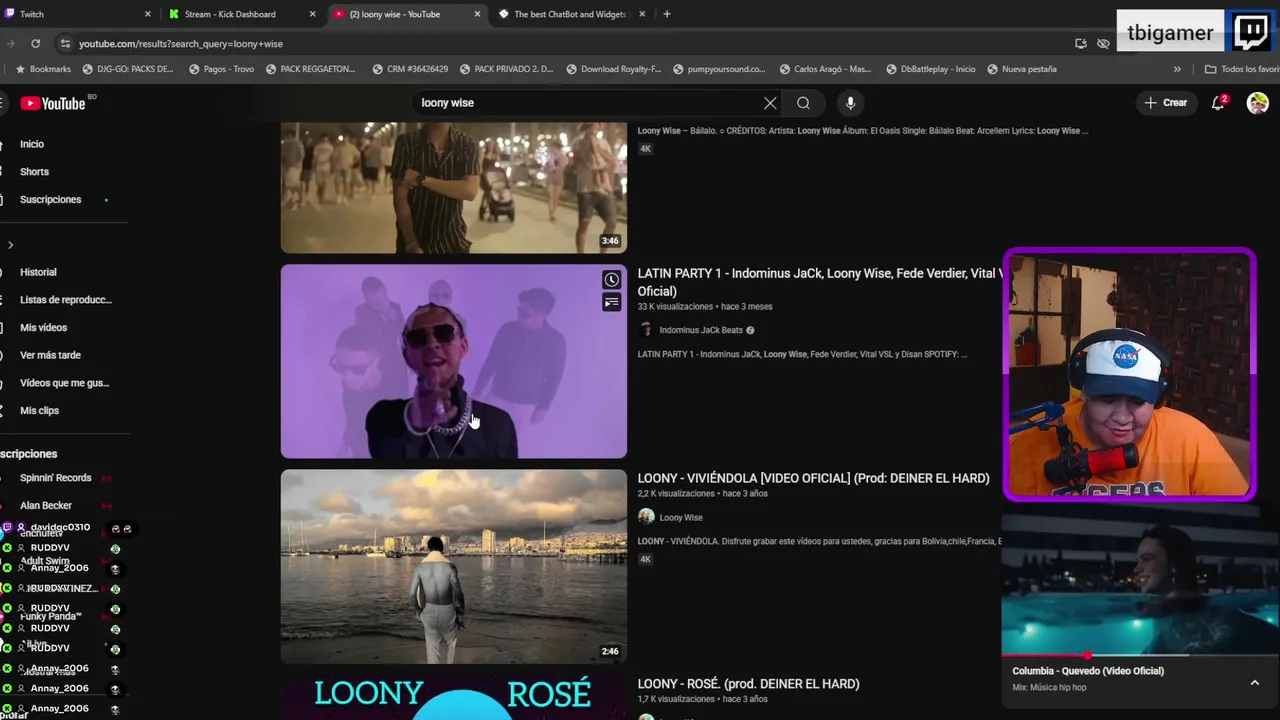This screenshot has width=1280, height=720.
Task: Seek on the miniplayer red progress bar
Action: (x=1138, y=656)
